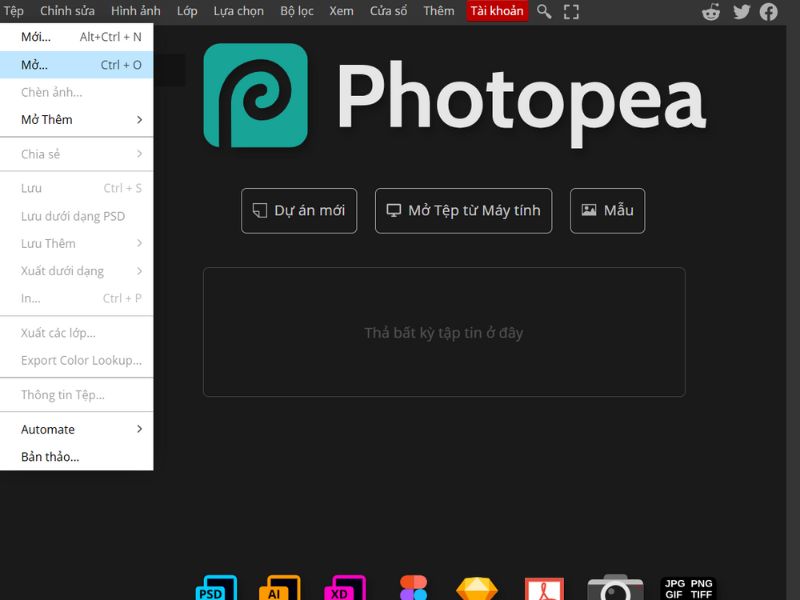Viewport: 800px width, 600px height.
Task: Open the search magnifier icon
Action: (544, 11)
